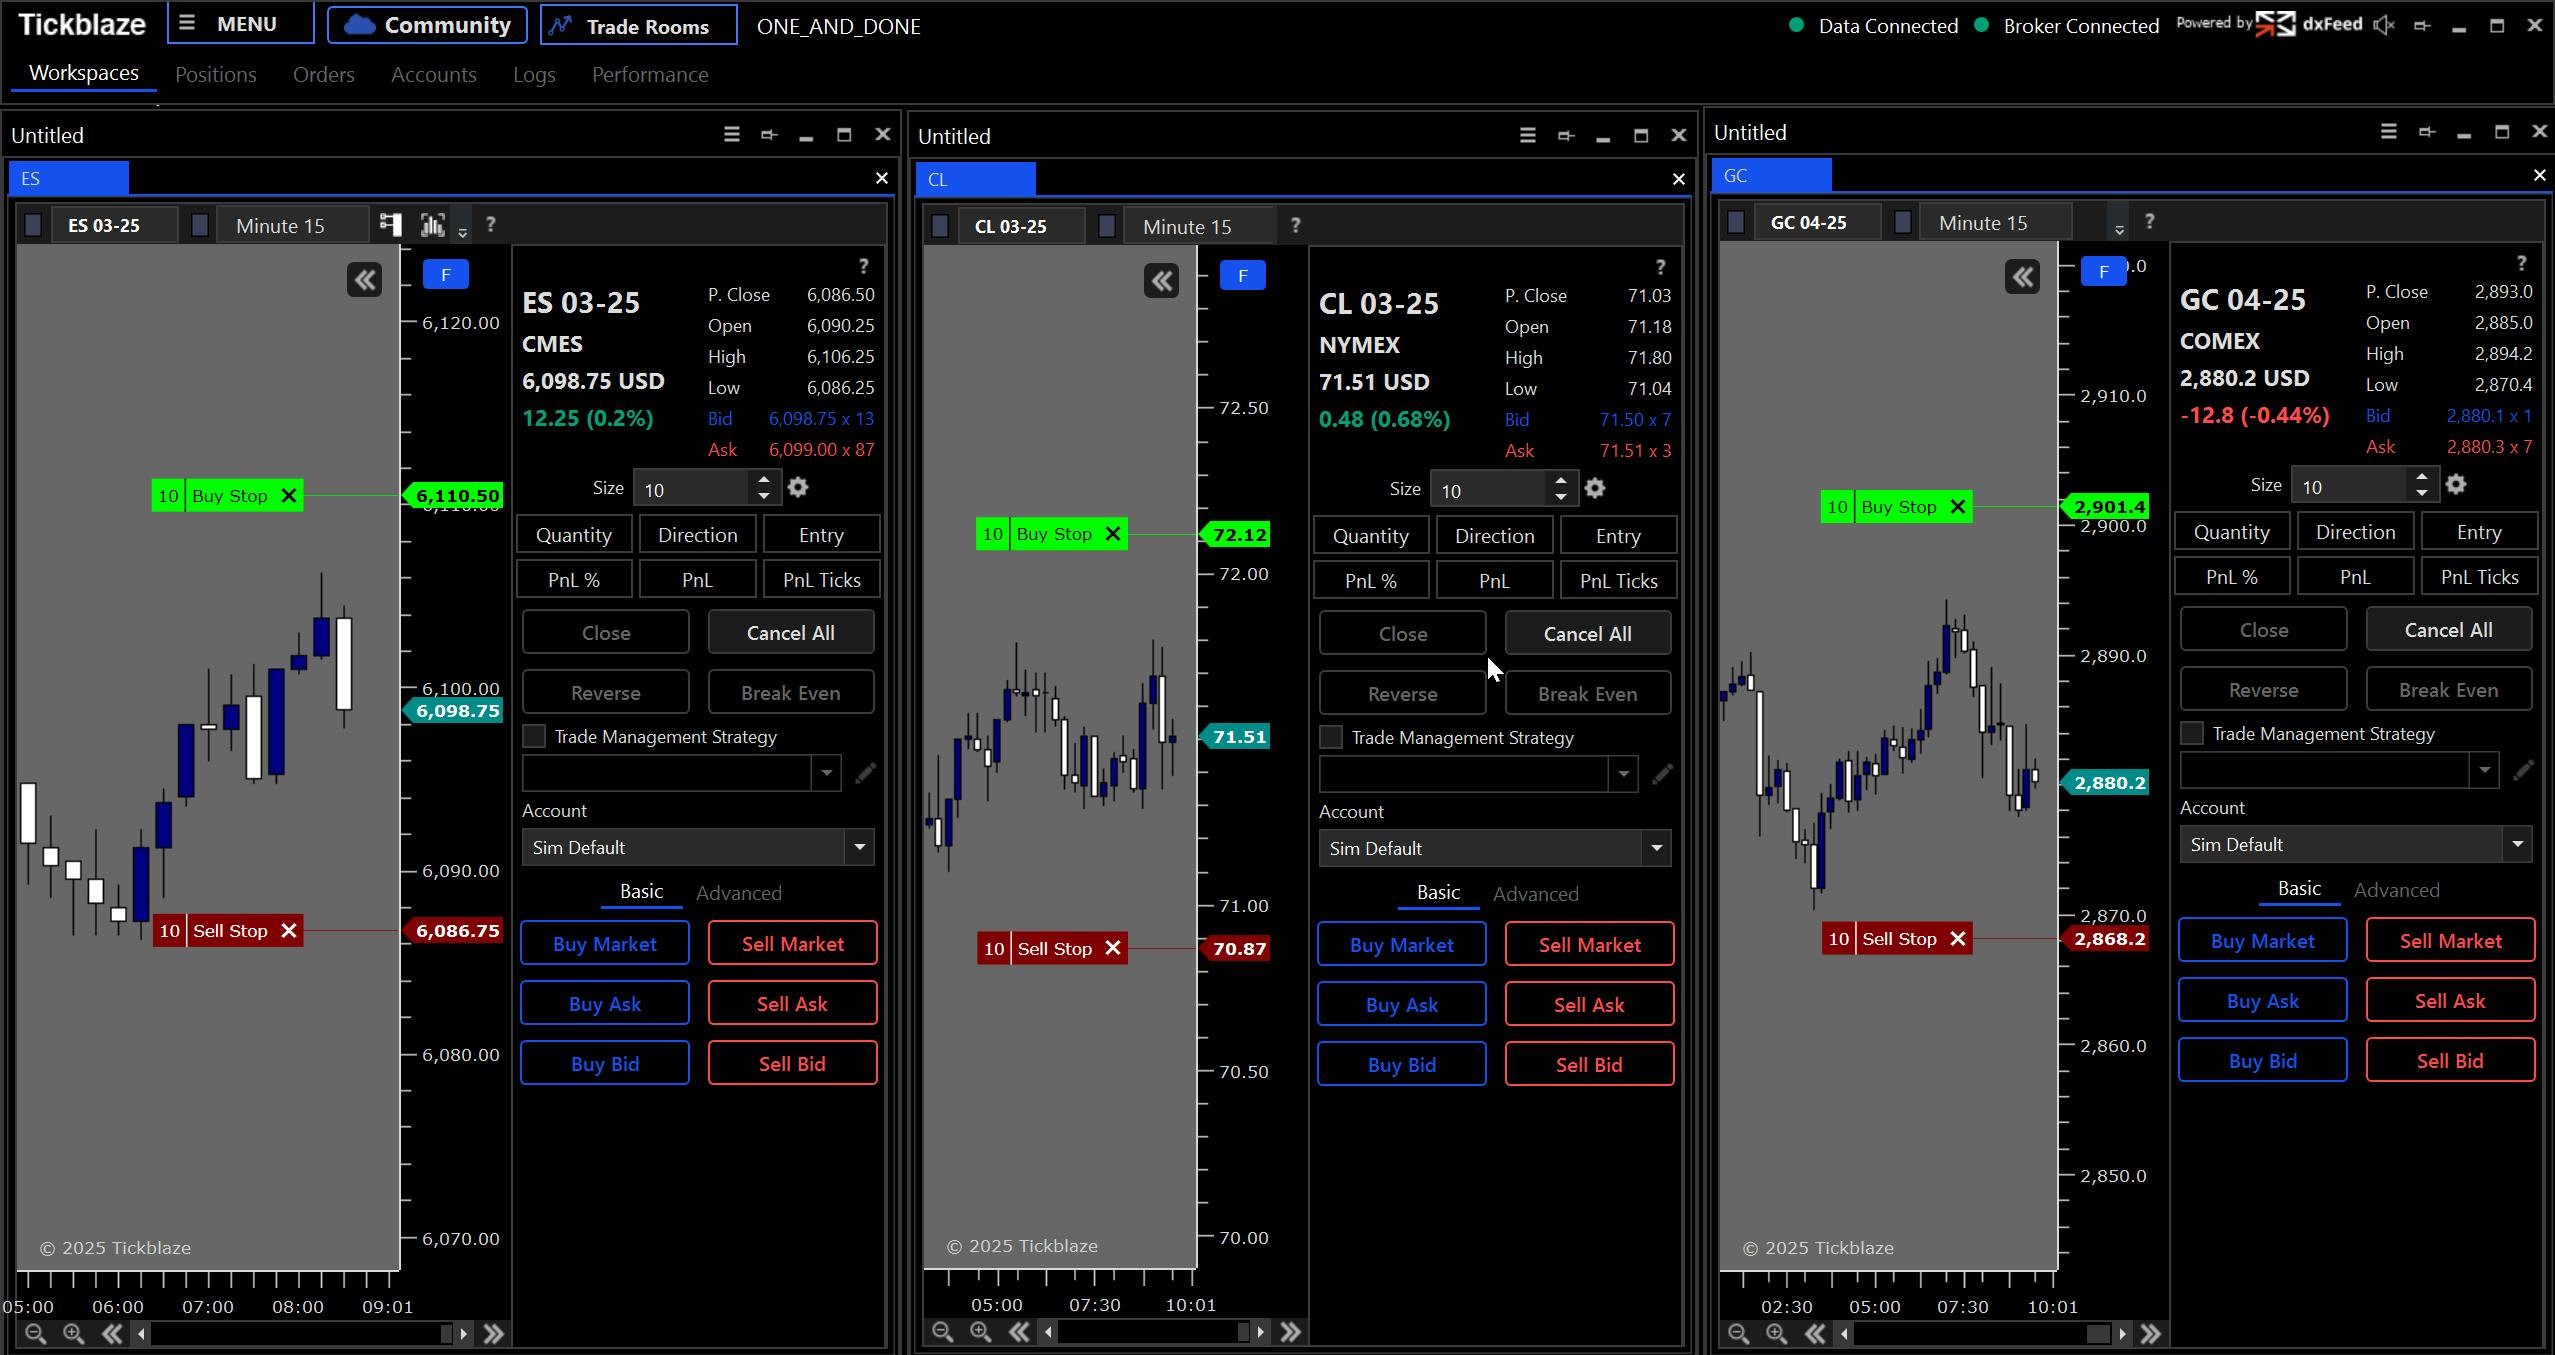Switch to the Positions tab
This screenshot has width=2555, height=1355.
point(216,74)
